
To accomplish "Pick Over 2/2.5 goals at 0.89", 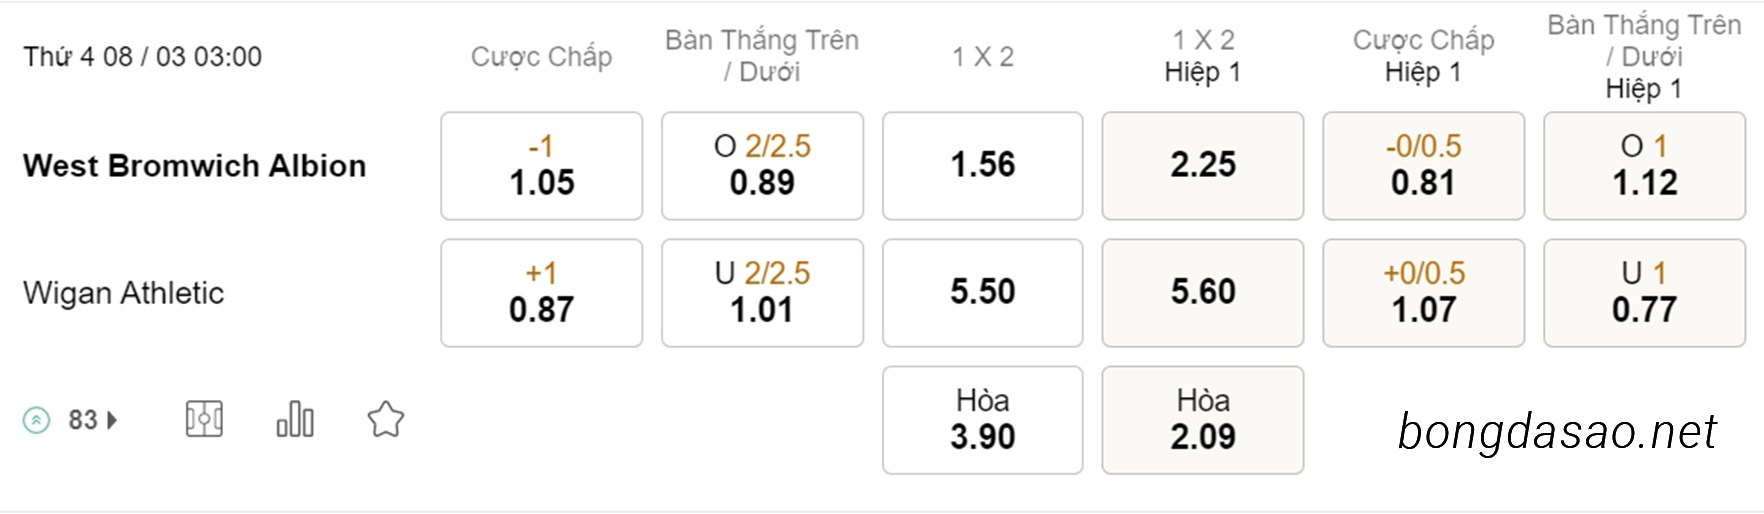I will 762,166.
